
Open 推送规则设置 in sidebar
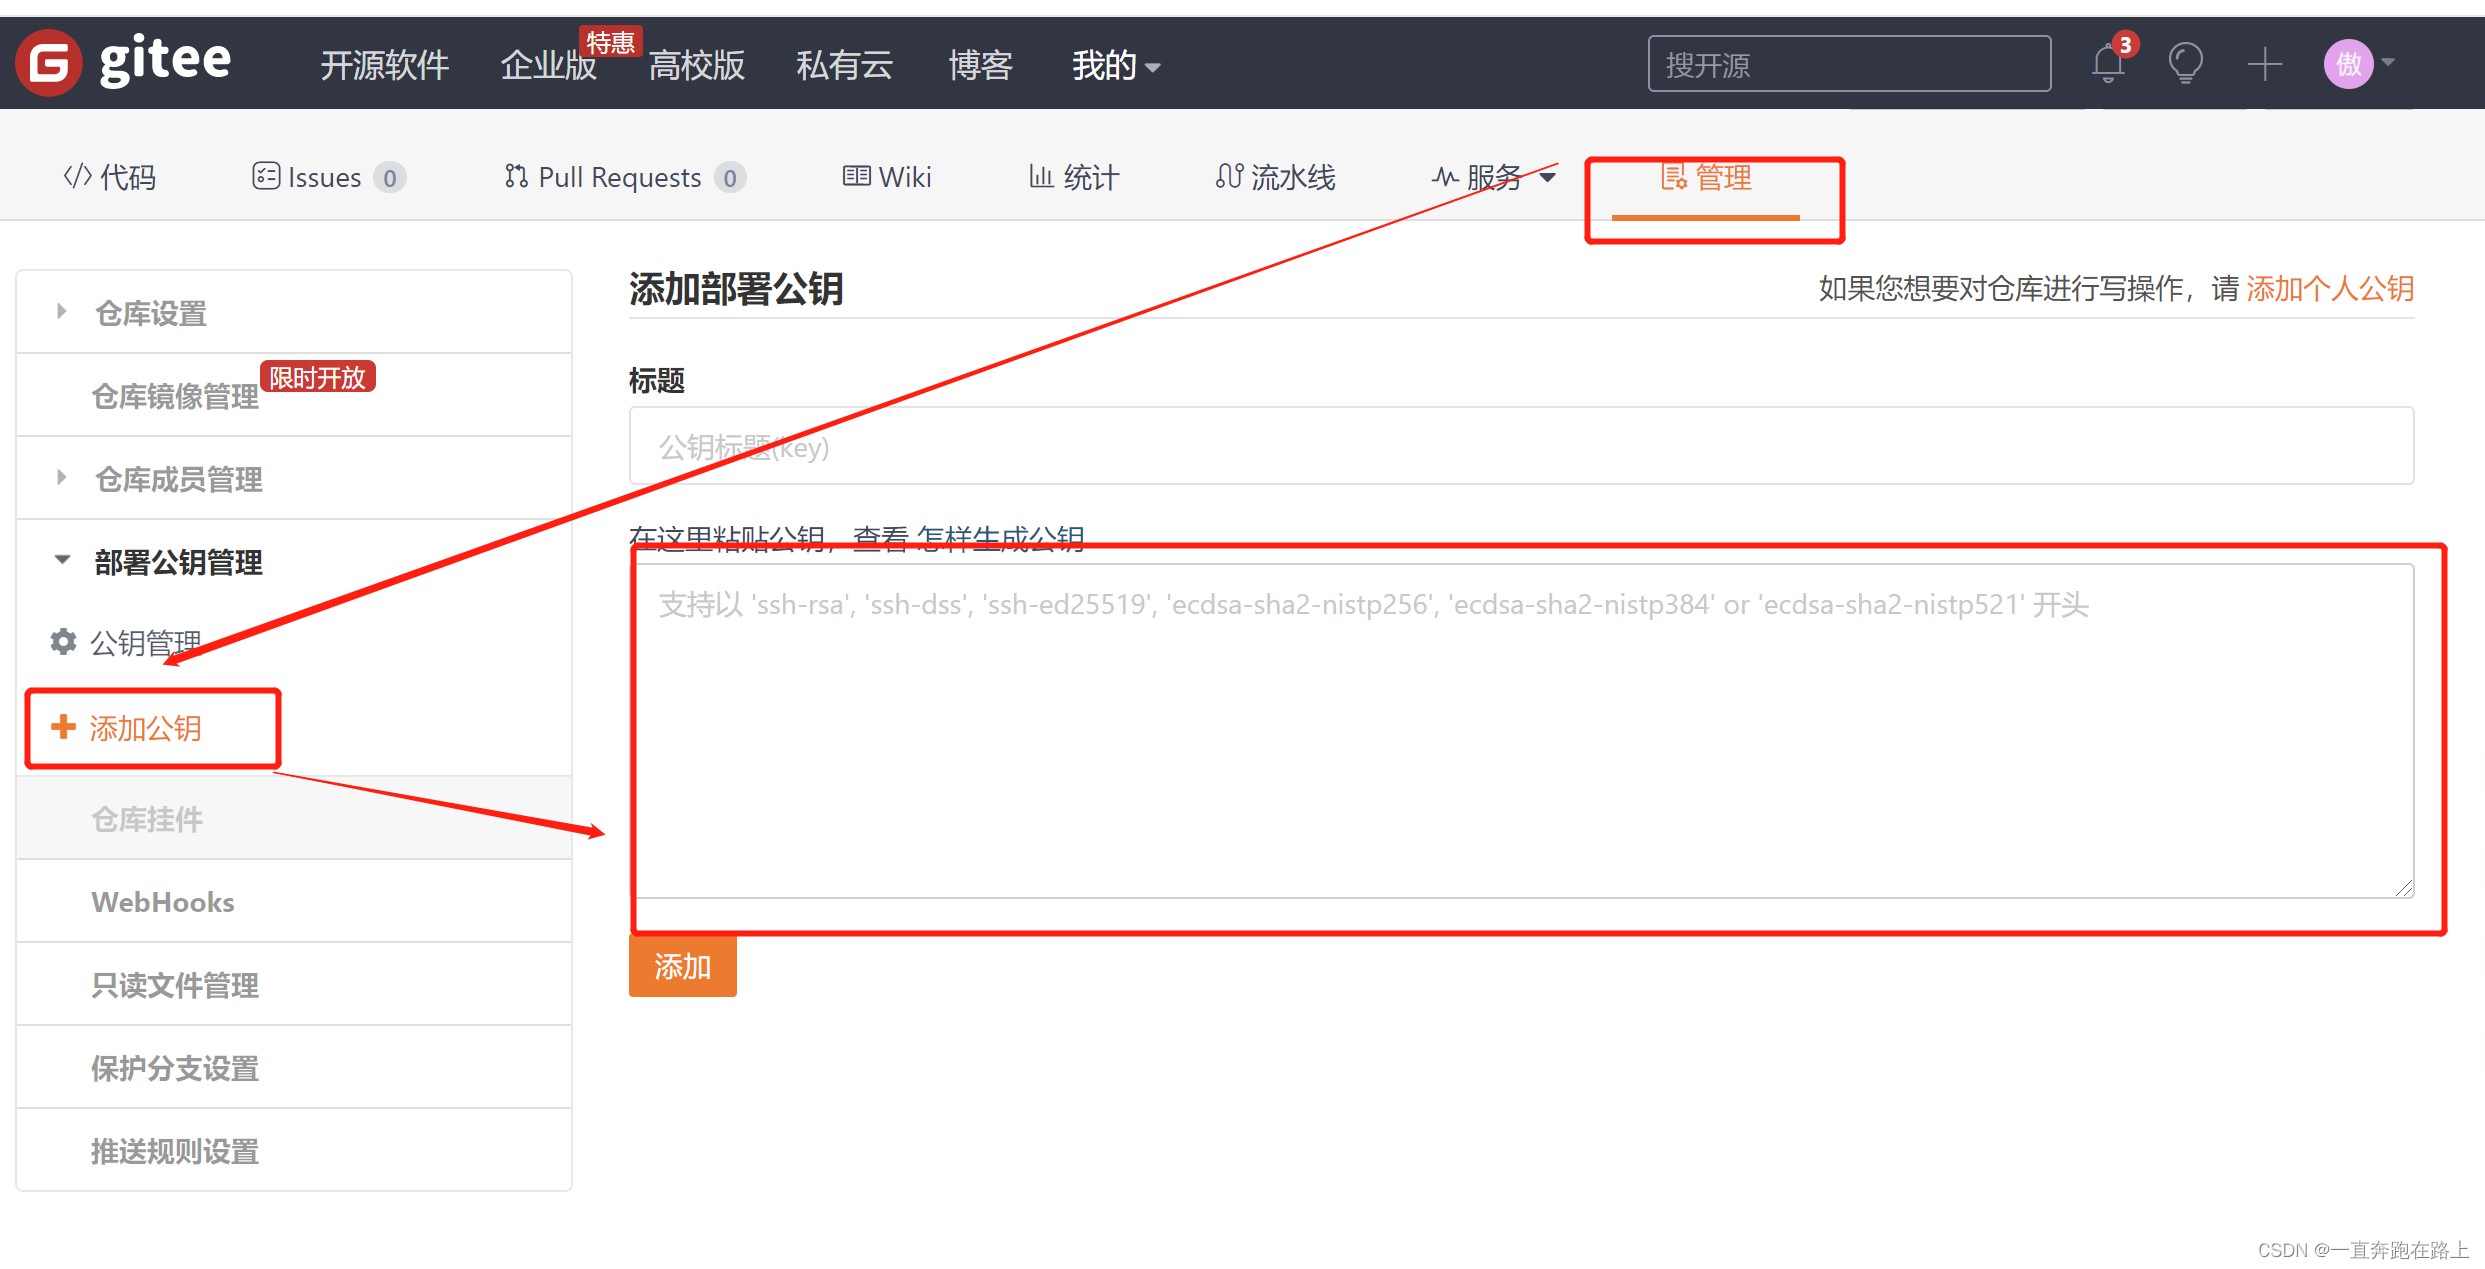[x=175, y=1151]
